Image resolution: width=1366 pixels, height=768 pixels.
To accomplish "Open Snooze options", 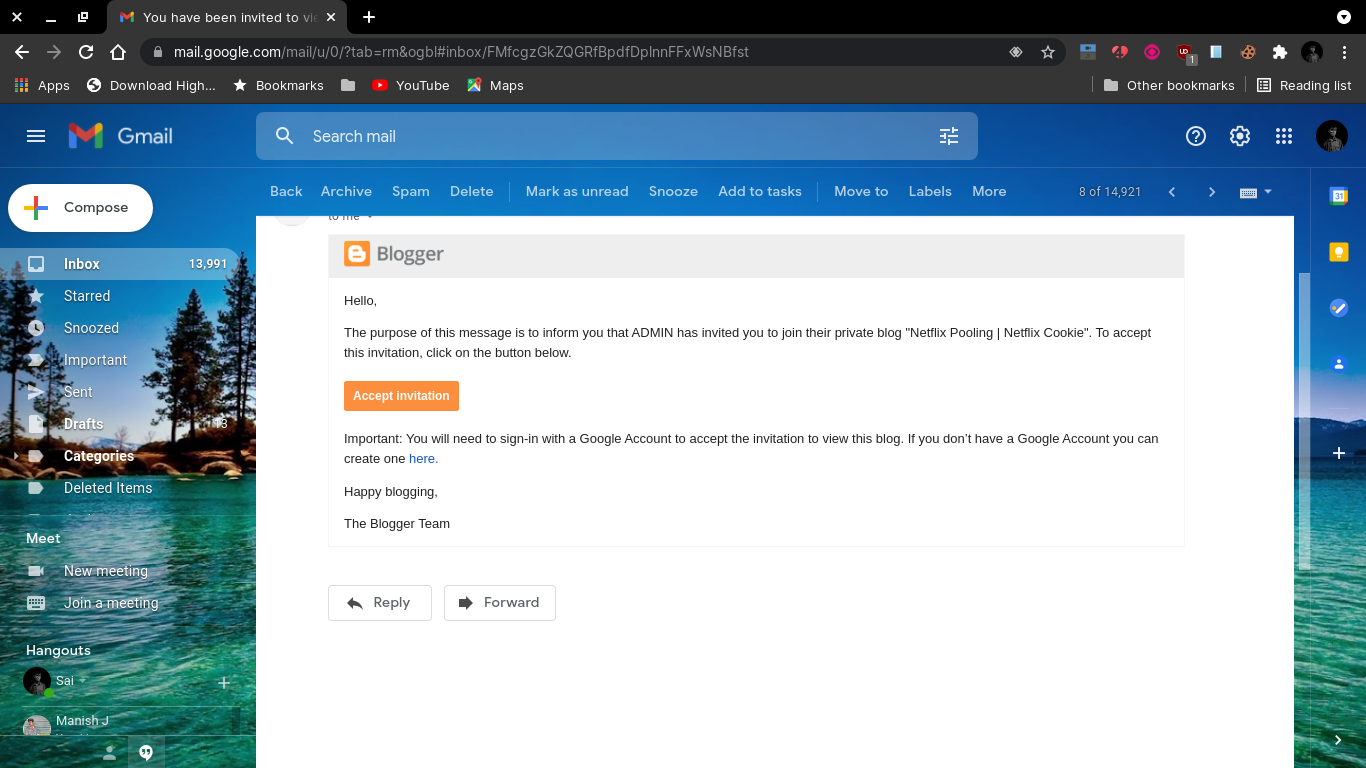I will tap(673, 192).
